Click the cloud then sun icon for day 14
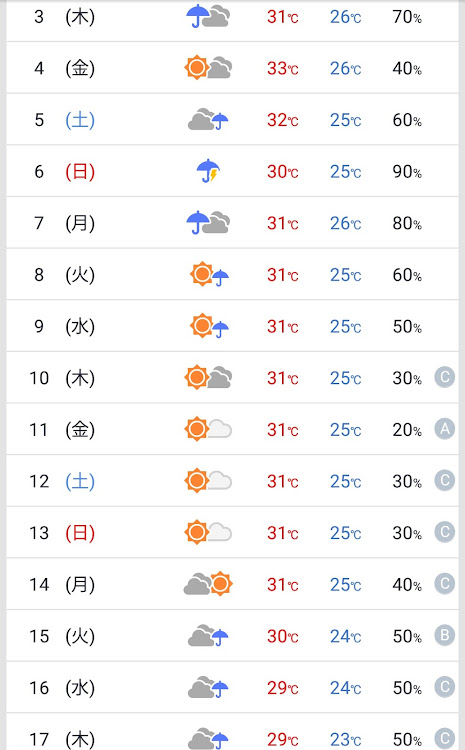The image size is (465, 750). coord(208,584)
